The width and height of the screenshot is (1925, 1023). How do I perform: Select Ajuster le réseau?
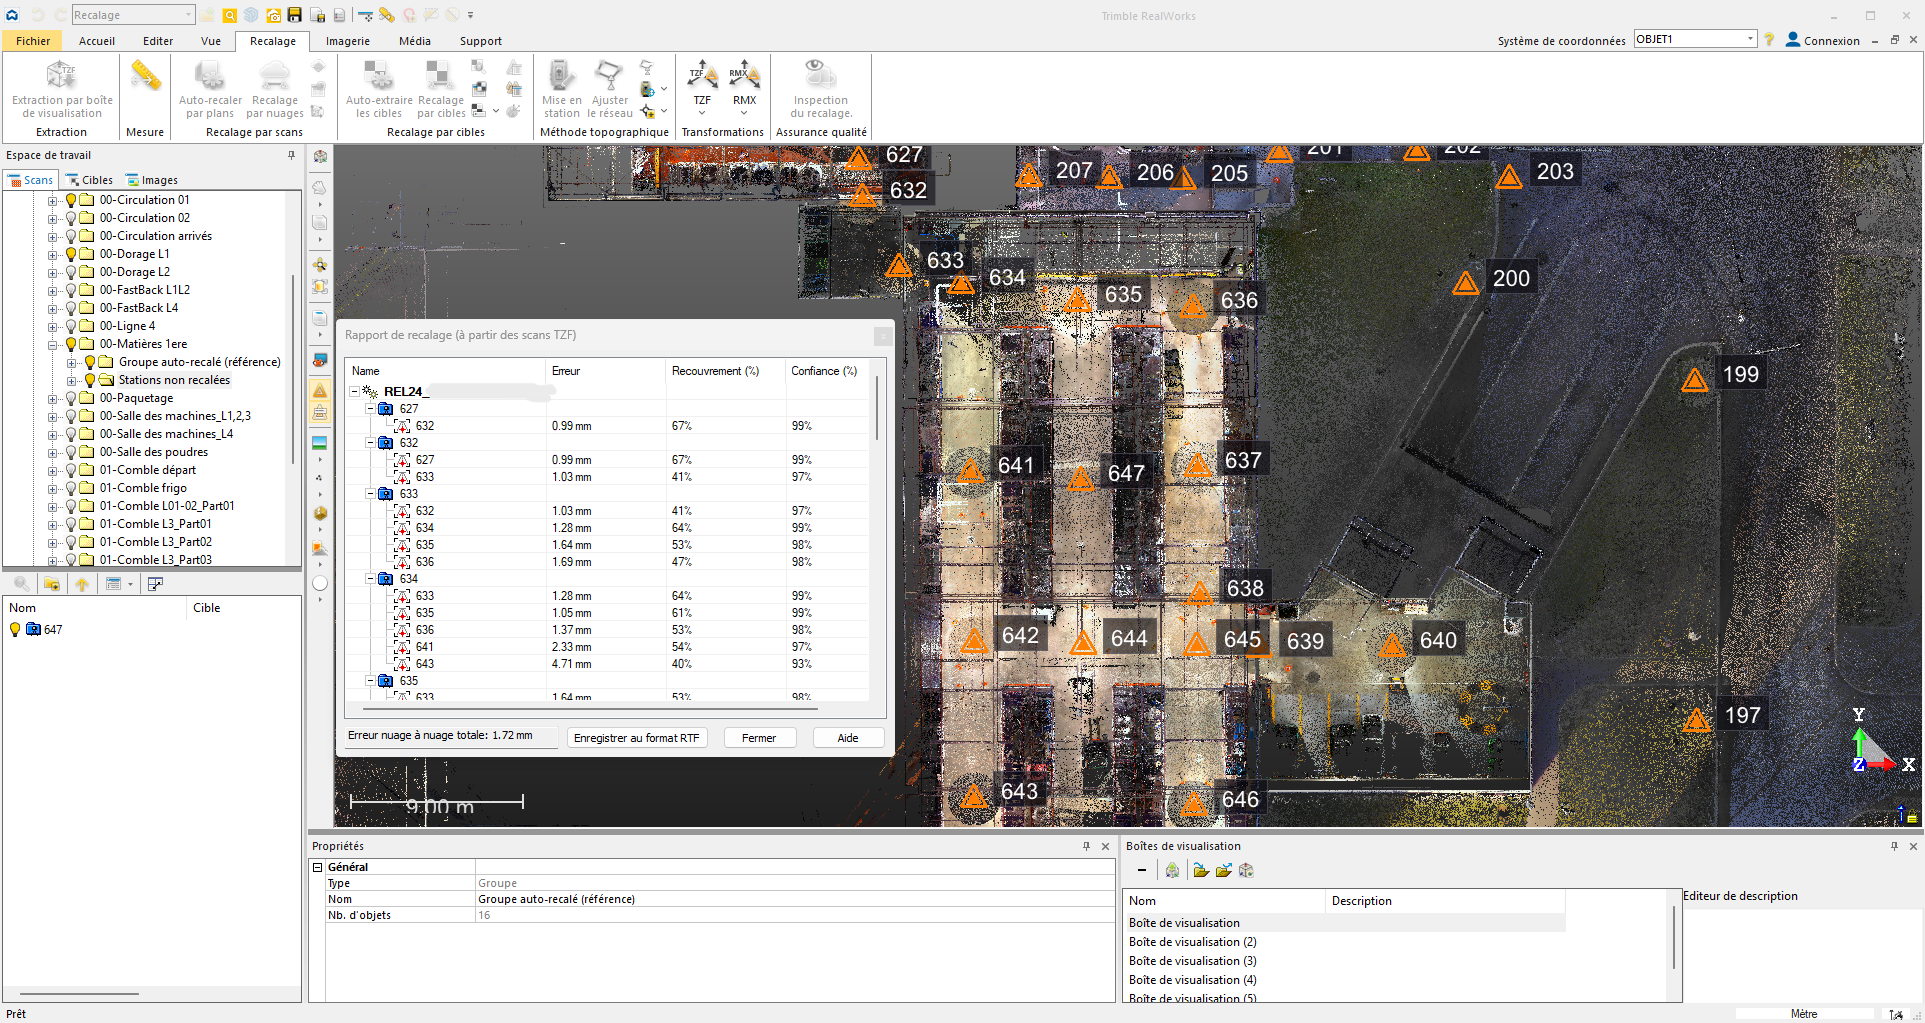(x=609, y=88)
